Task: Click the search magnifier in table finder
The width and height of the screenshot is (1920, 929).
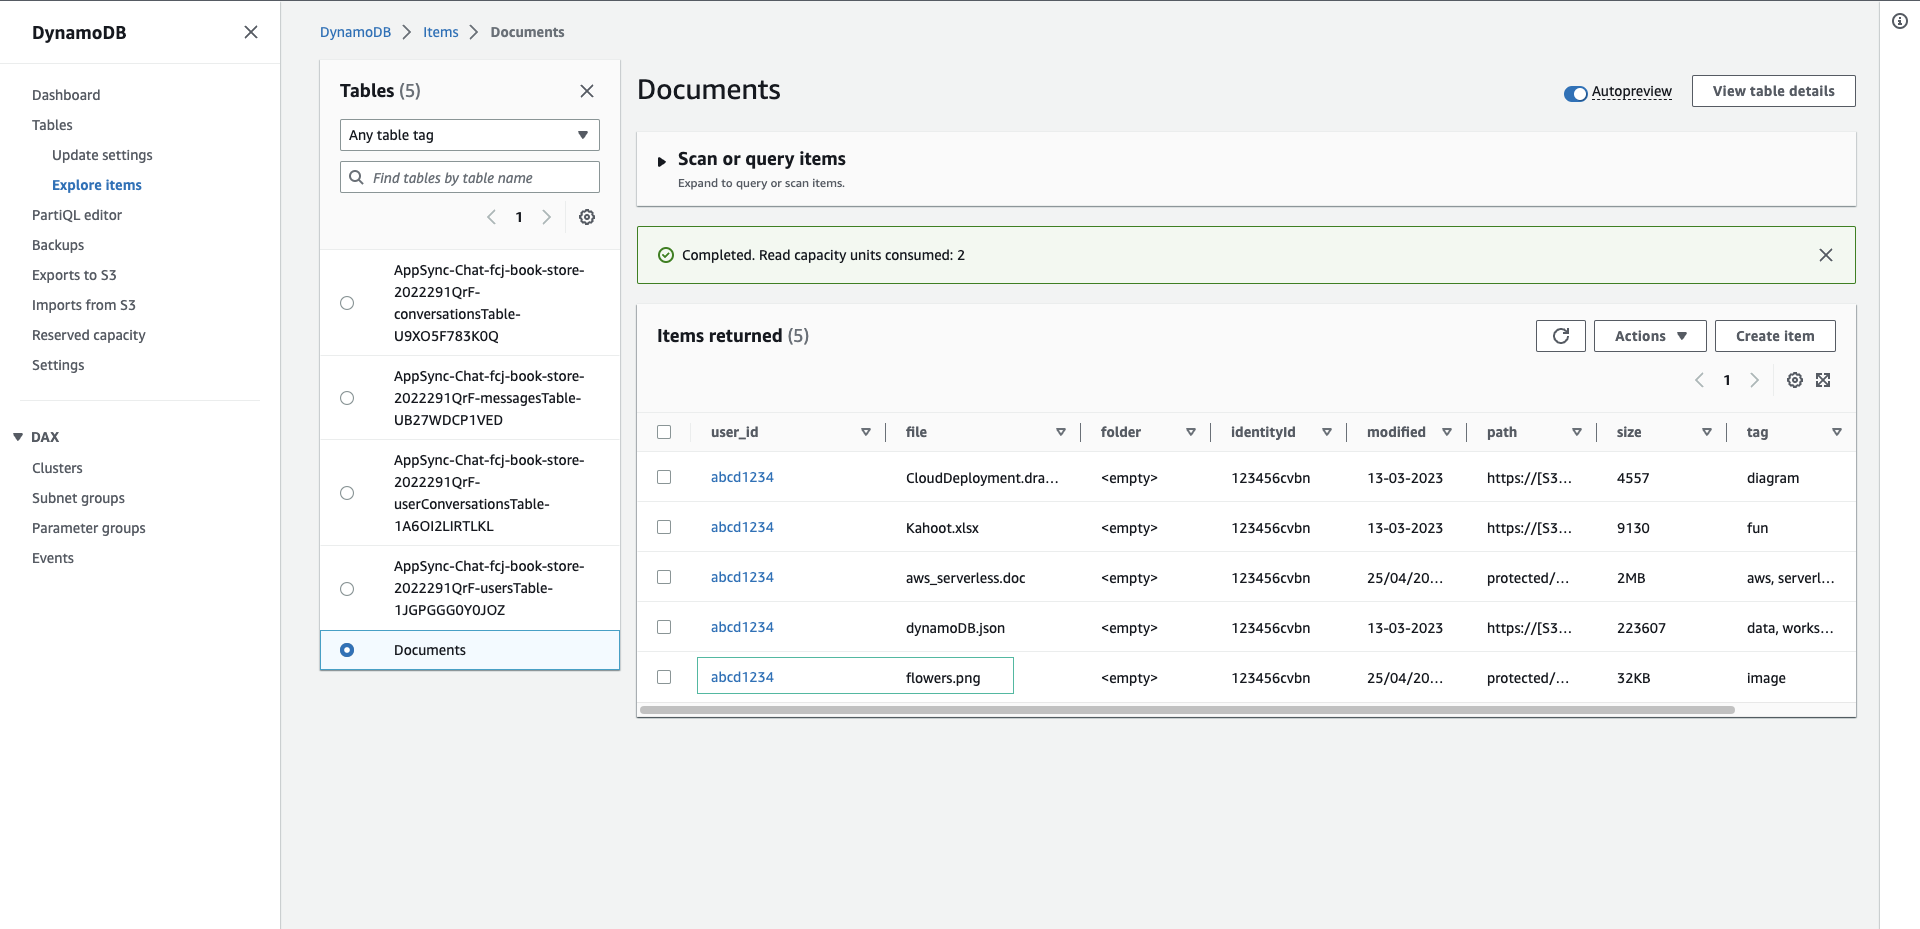Action: point(356,177)
